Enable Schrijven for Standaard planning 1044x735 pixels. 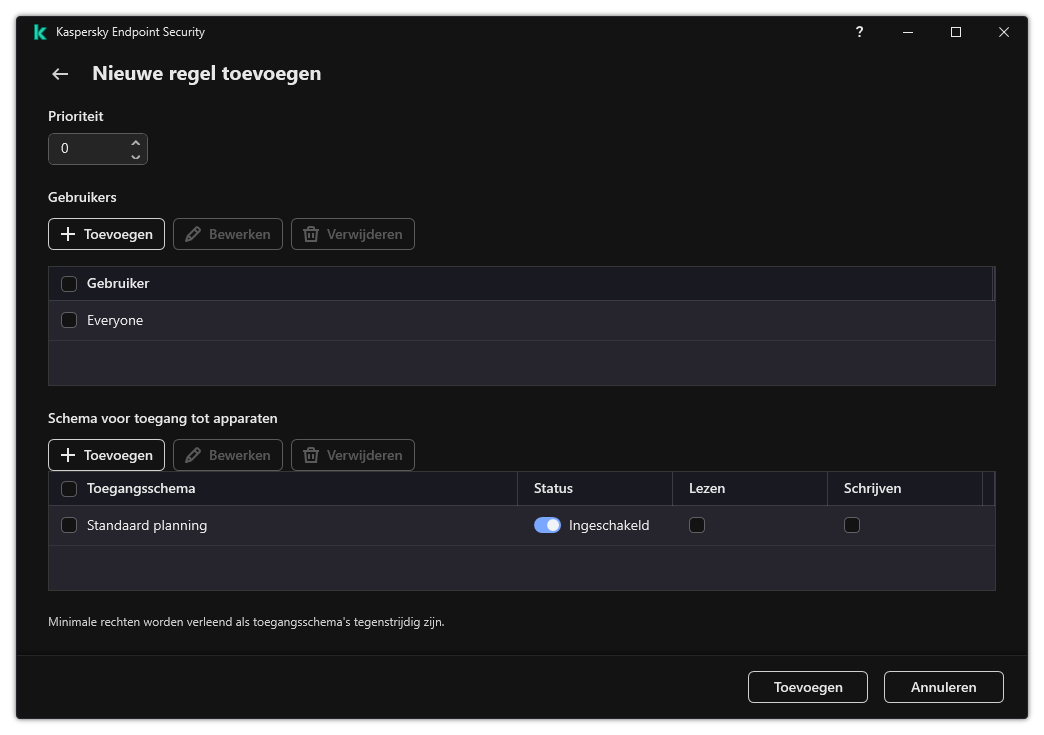(852, 525)
